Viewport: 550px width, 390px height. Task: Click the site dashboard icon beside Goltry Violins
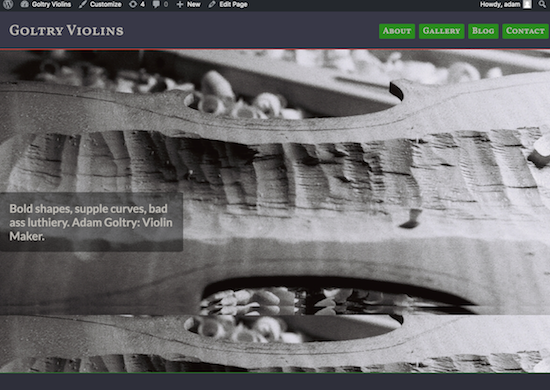(x=24, y=4)
